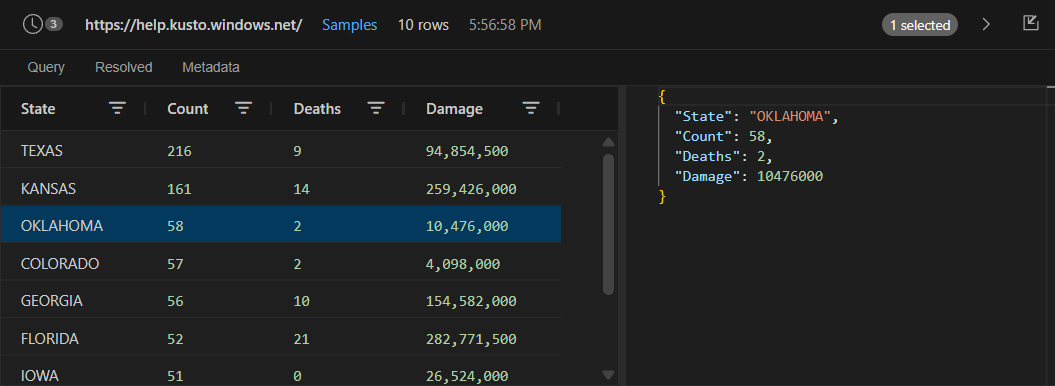Viewport: 1055px width, 386px height.
Task: Click the results scrollbar up arrow
Action: point(608,143)
